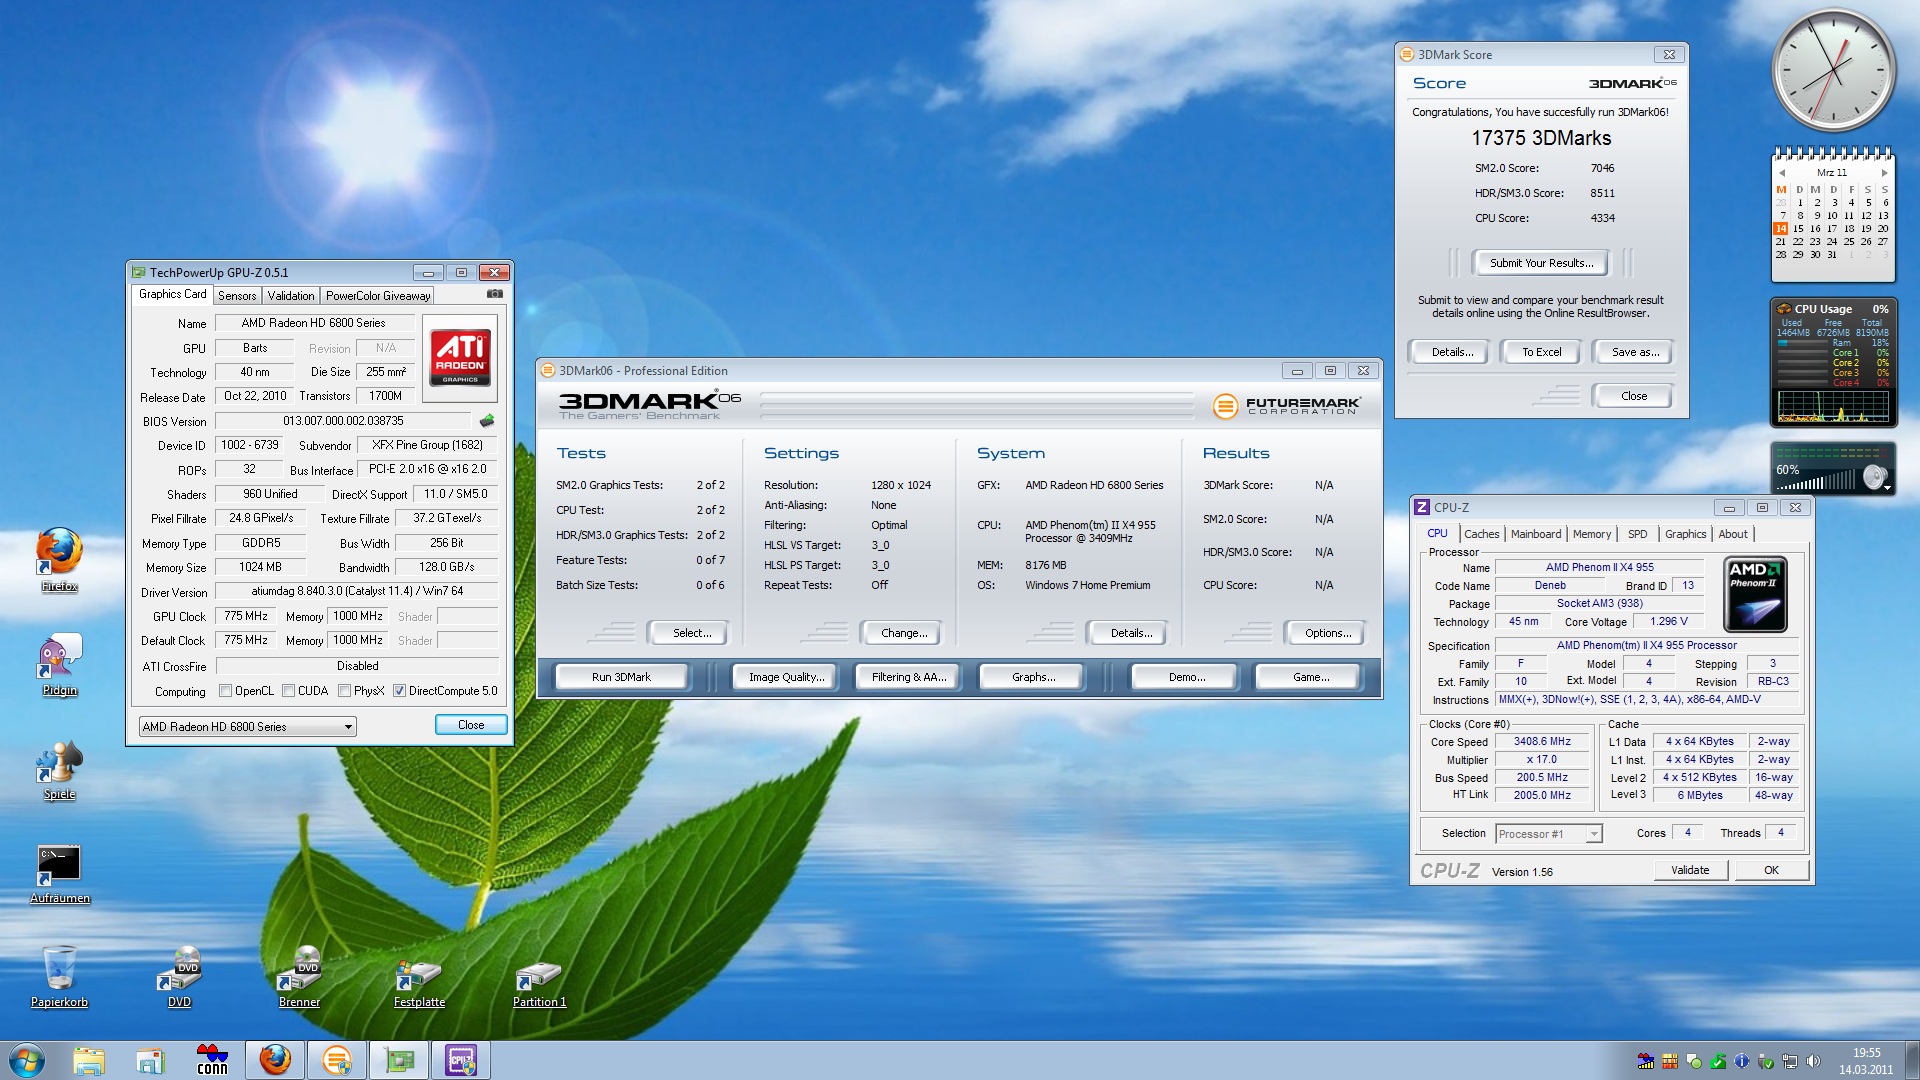This screenshot has width=1920, height=1080.
Task: Switch to GPU-Z taskbar button
Action: pyautogui.click(x=399, y=1060)
